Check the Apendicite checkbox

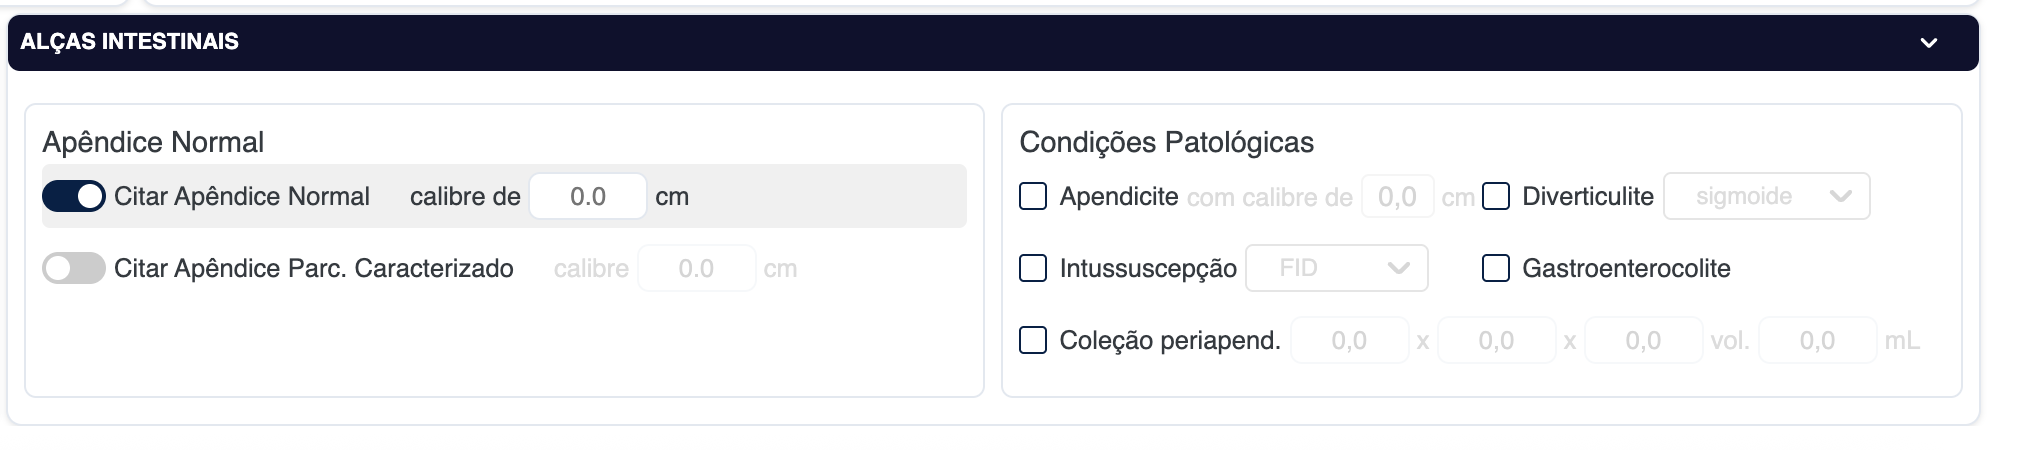(x=1033, y=196)
